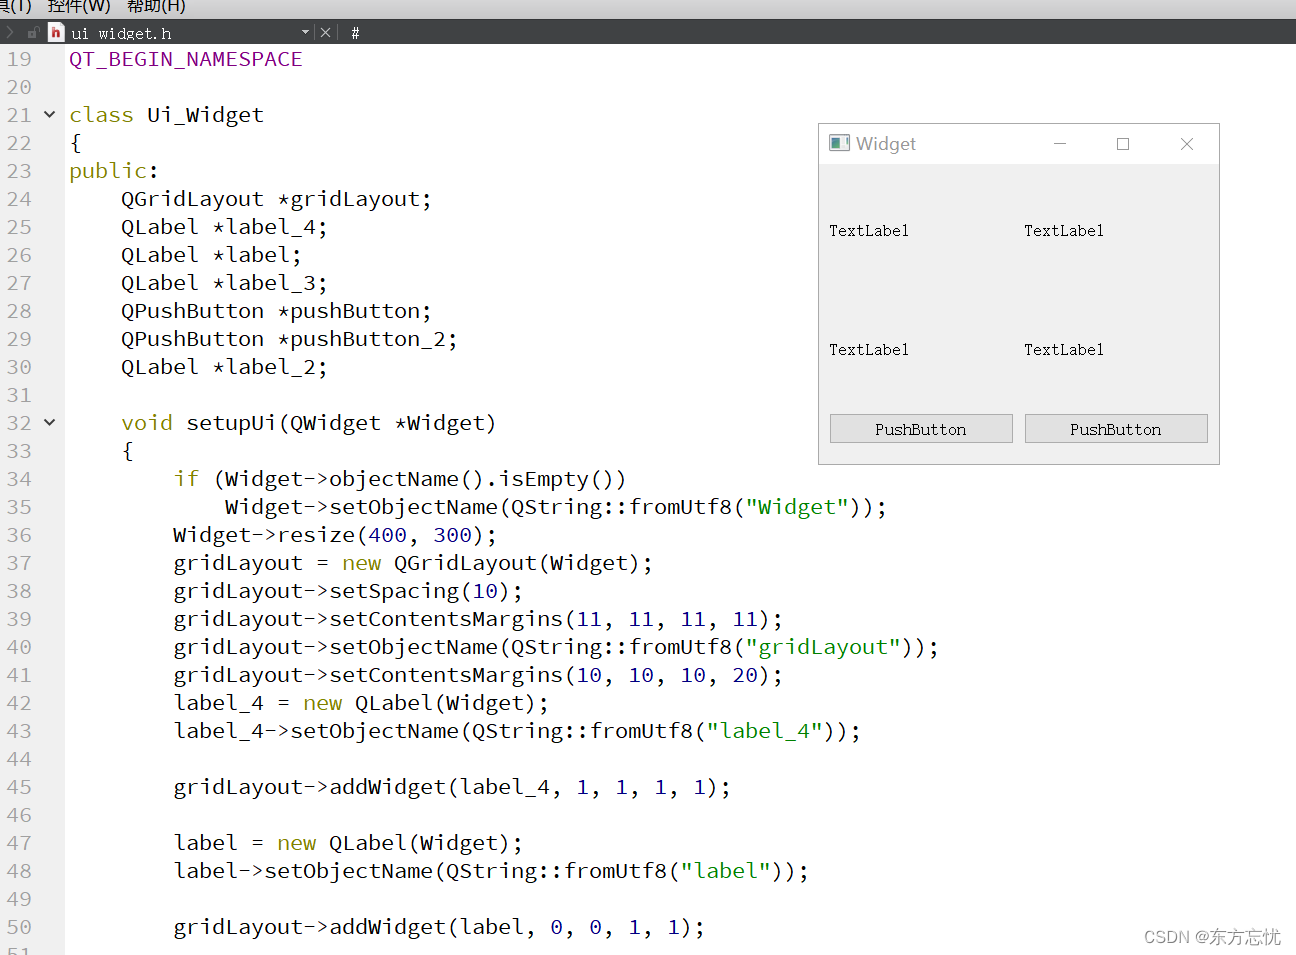Click the addWidget(label, 0, 0, 1, 1) line
The width and height of the screenshot is (1296, 955).
[x=439, y=927]
